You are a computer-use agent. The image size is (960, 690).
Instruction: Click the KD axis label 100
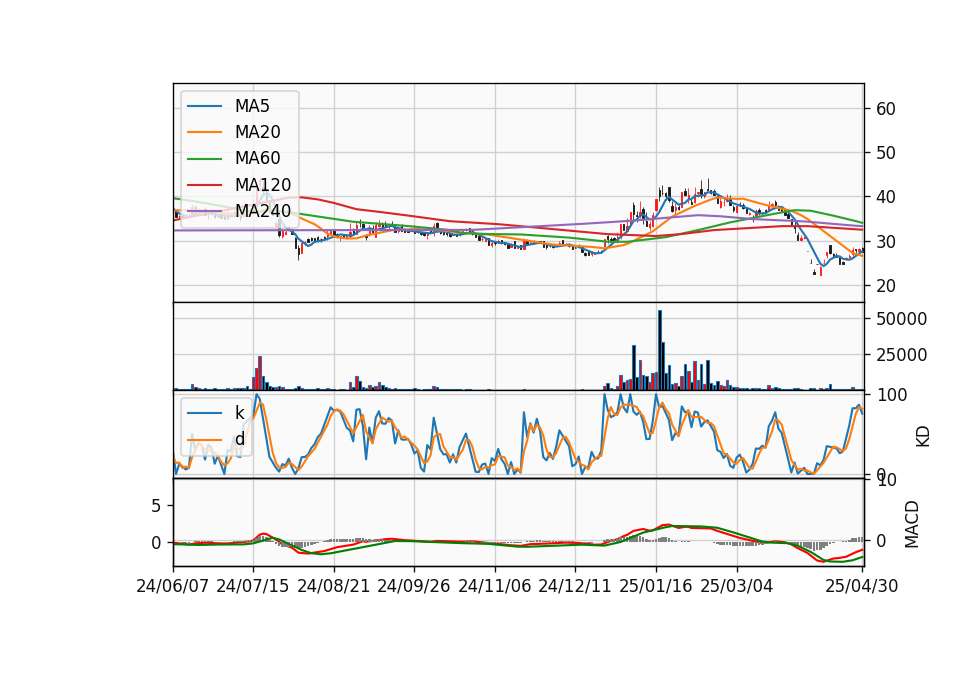coord(892,395)
